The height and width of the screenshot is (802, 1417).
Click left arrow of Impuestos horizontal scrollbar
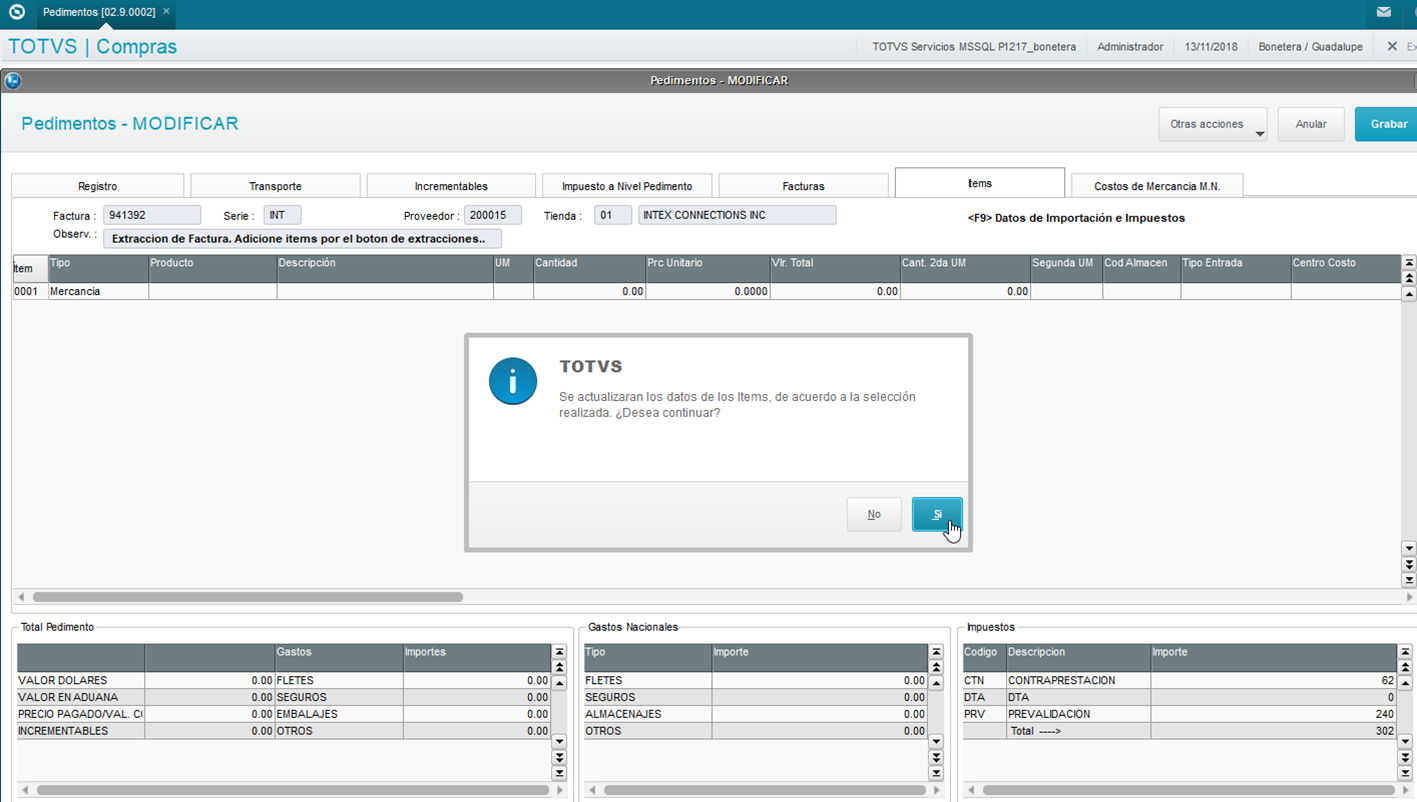[x=971, y=790]
